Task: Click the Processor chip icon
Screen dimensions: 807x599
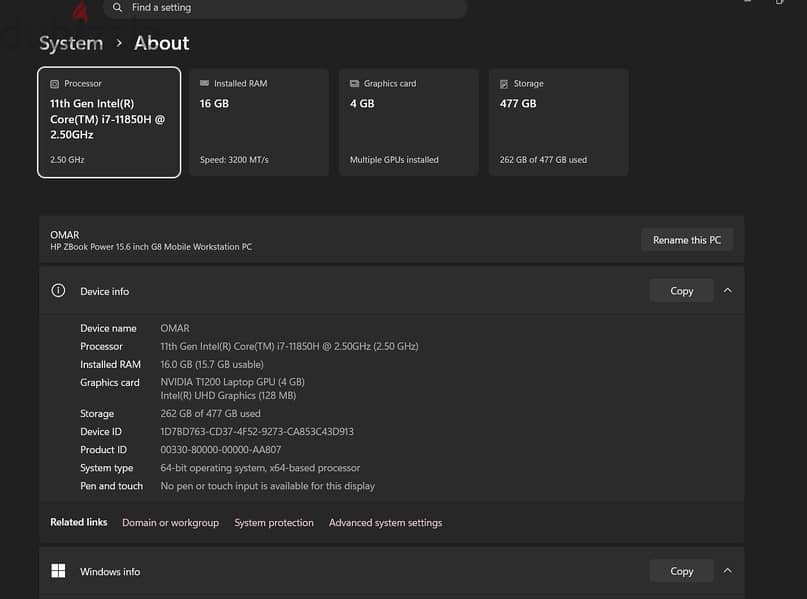Action: click(x=55, y=84)
